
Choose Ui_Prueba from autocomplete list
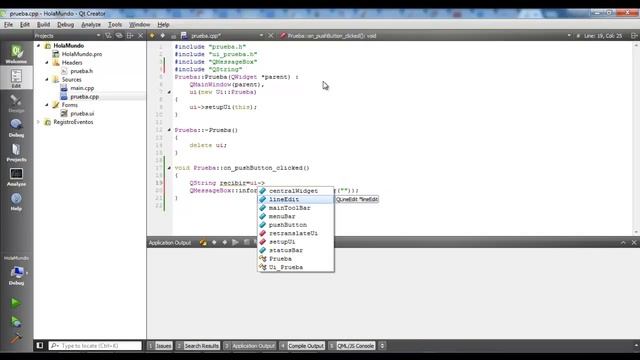[x=296, y=267]
